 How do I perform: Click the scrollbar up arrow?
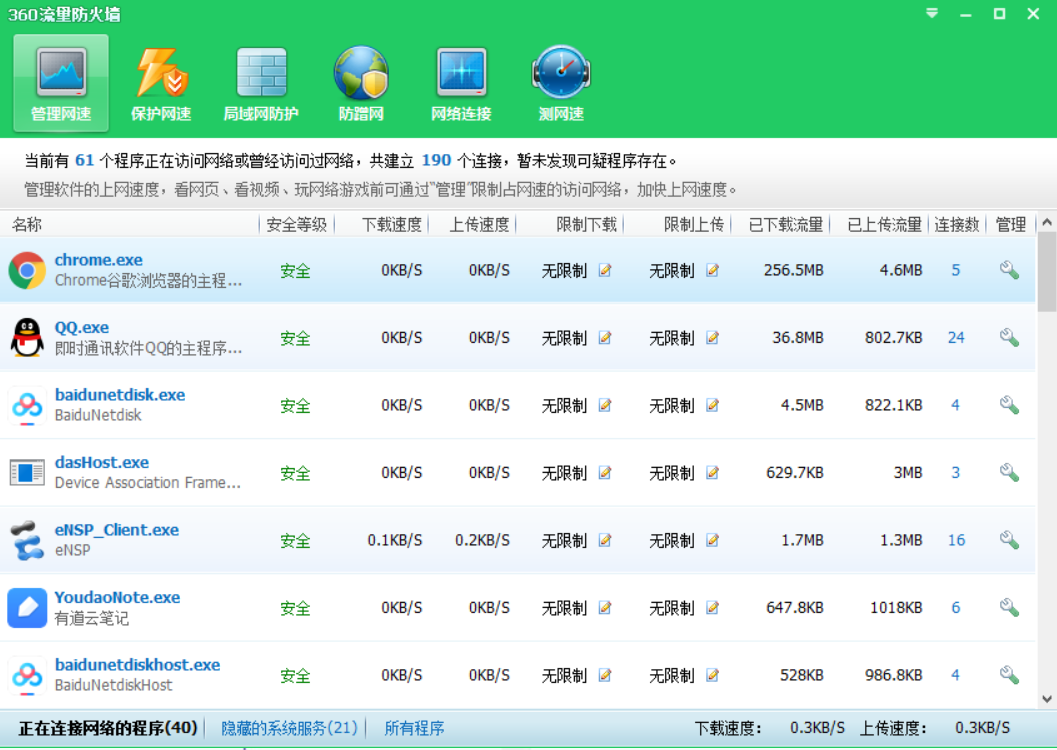pos(1046,222)
